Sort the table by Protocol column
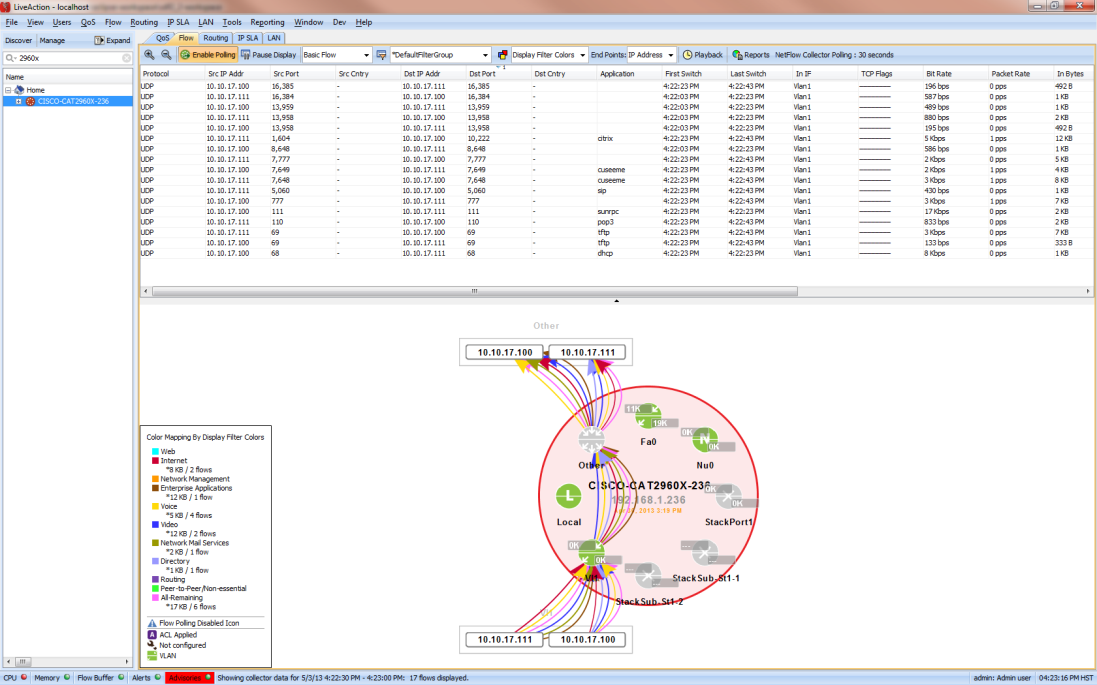The width and height of the screenshot is (1097, 685). click(x=172, y=73)
